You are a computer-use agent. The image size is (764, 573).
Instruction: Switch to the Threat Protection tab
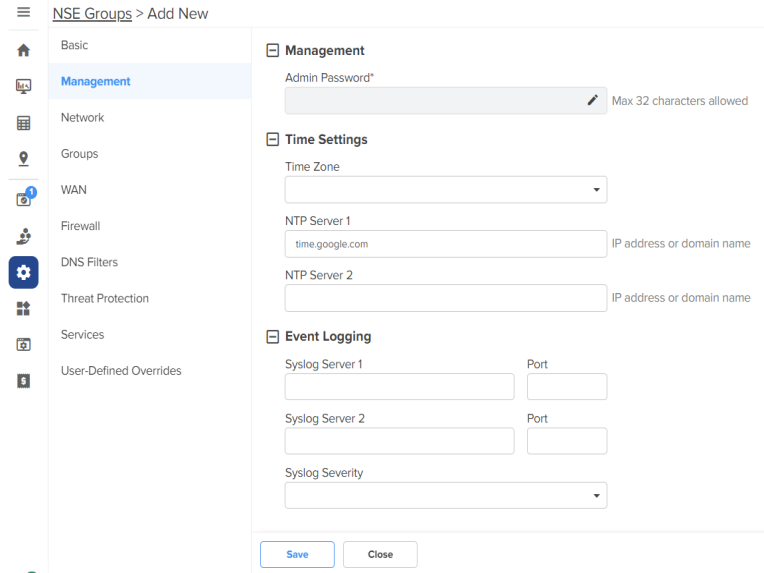[x=105, y=298]
